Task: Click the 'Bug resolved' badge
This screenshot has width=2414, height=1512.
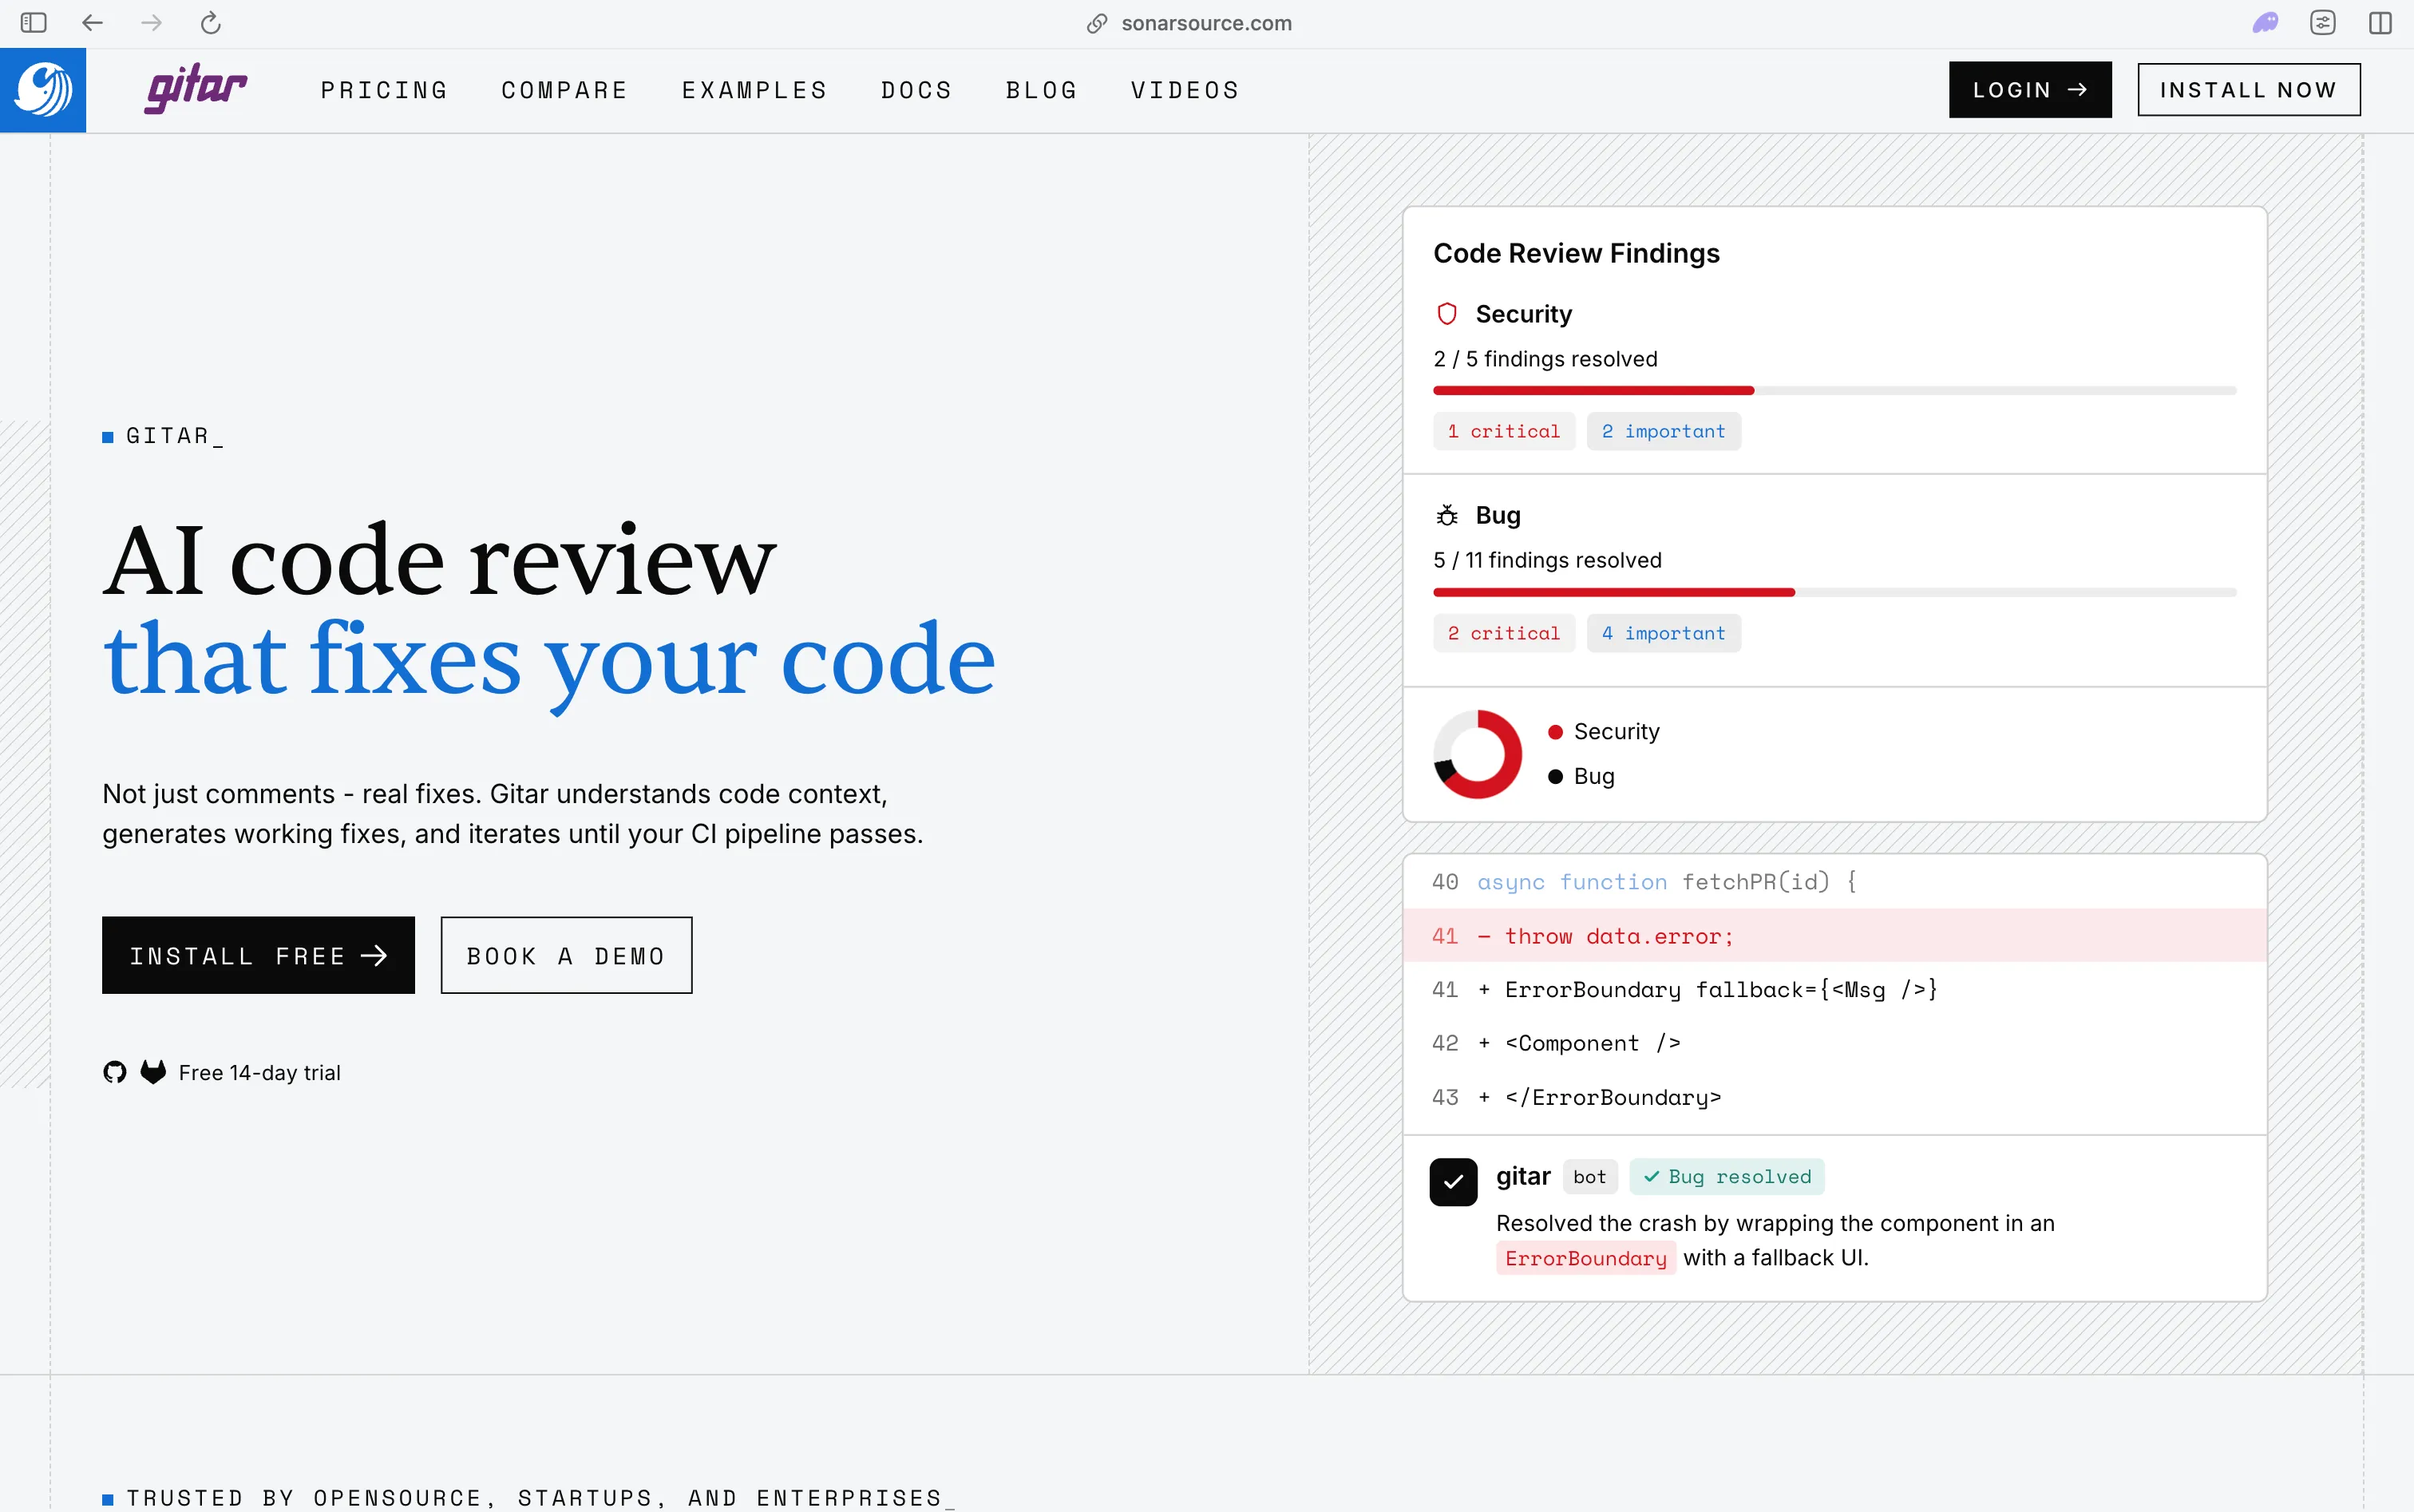Action: pos(1727,1177)
